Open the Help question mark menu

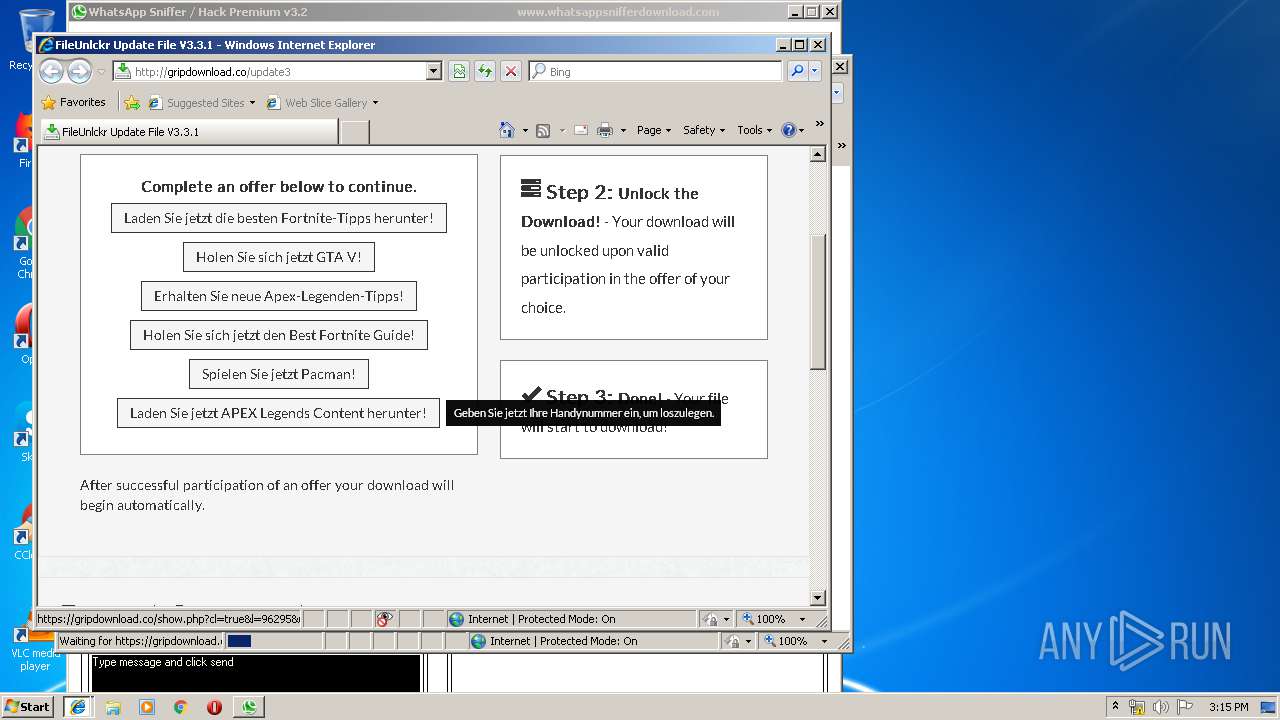point(792,130)
